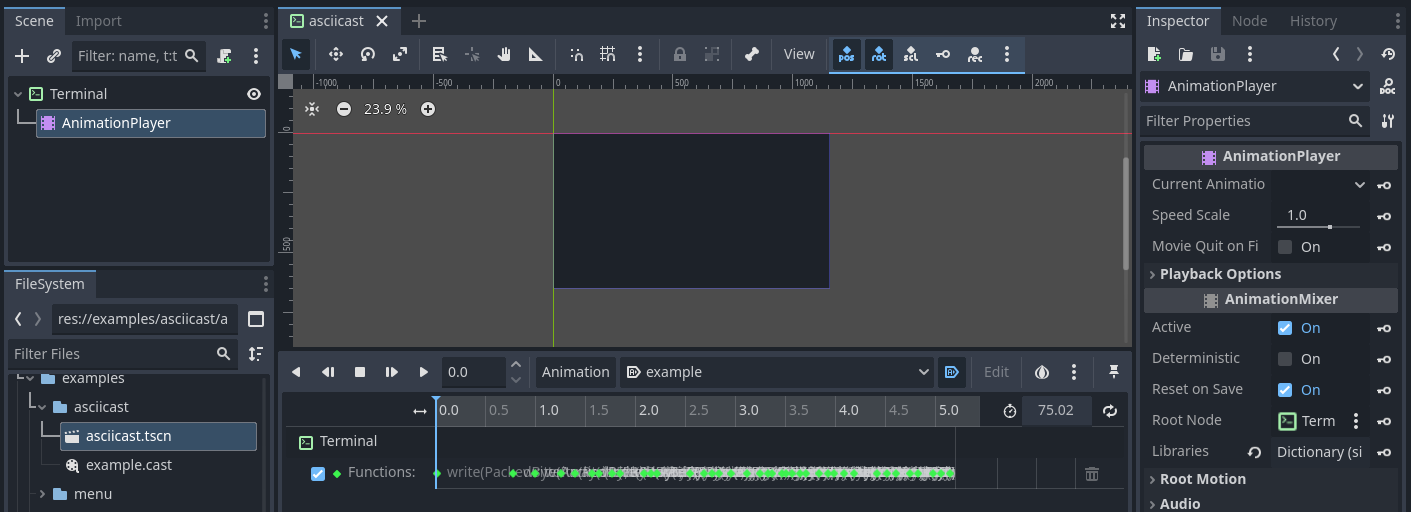1411x512 pixels.
Task: Uncheck Active checkbox
Action: pyautogui.click(x=1285, y=328)
